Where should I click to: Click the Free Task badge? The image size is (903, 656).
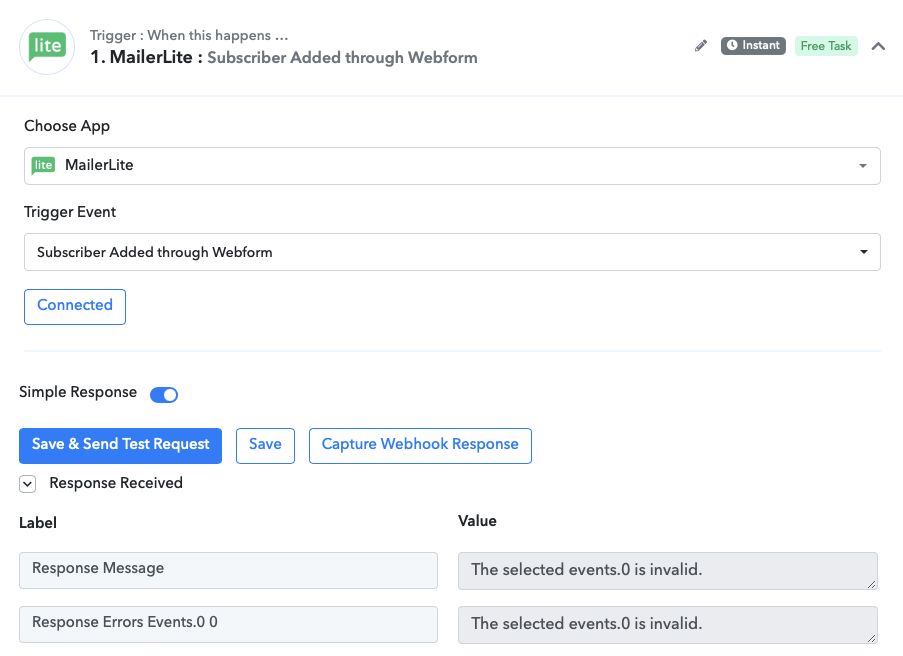[x=826, y=46]
